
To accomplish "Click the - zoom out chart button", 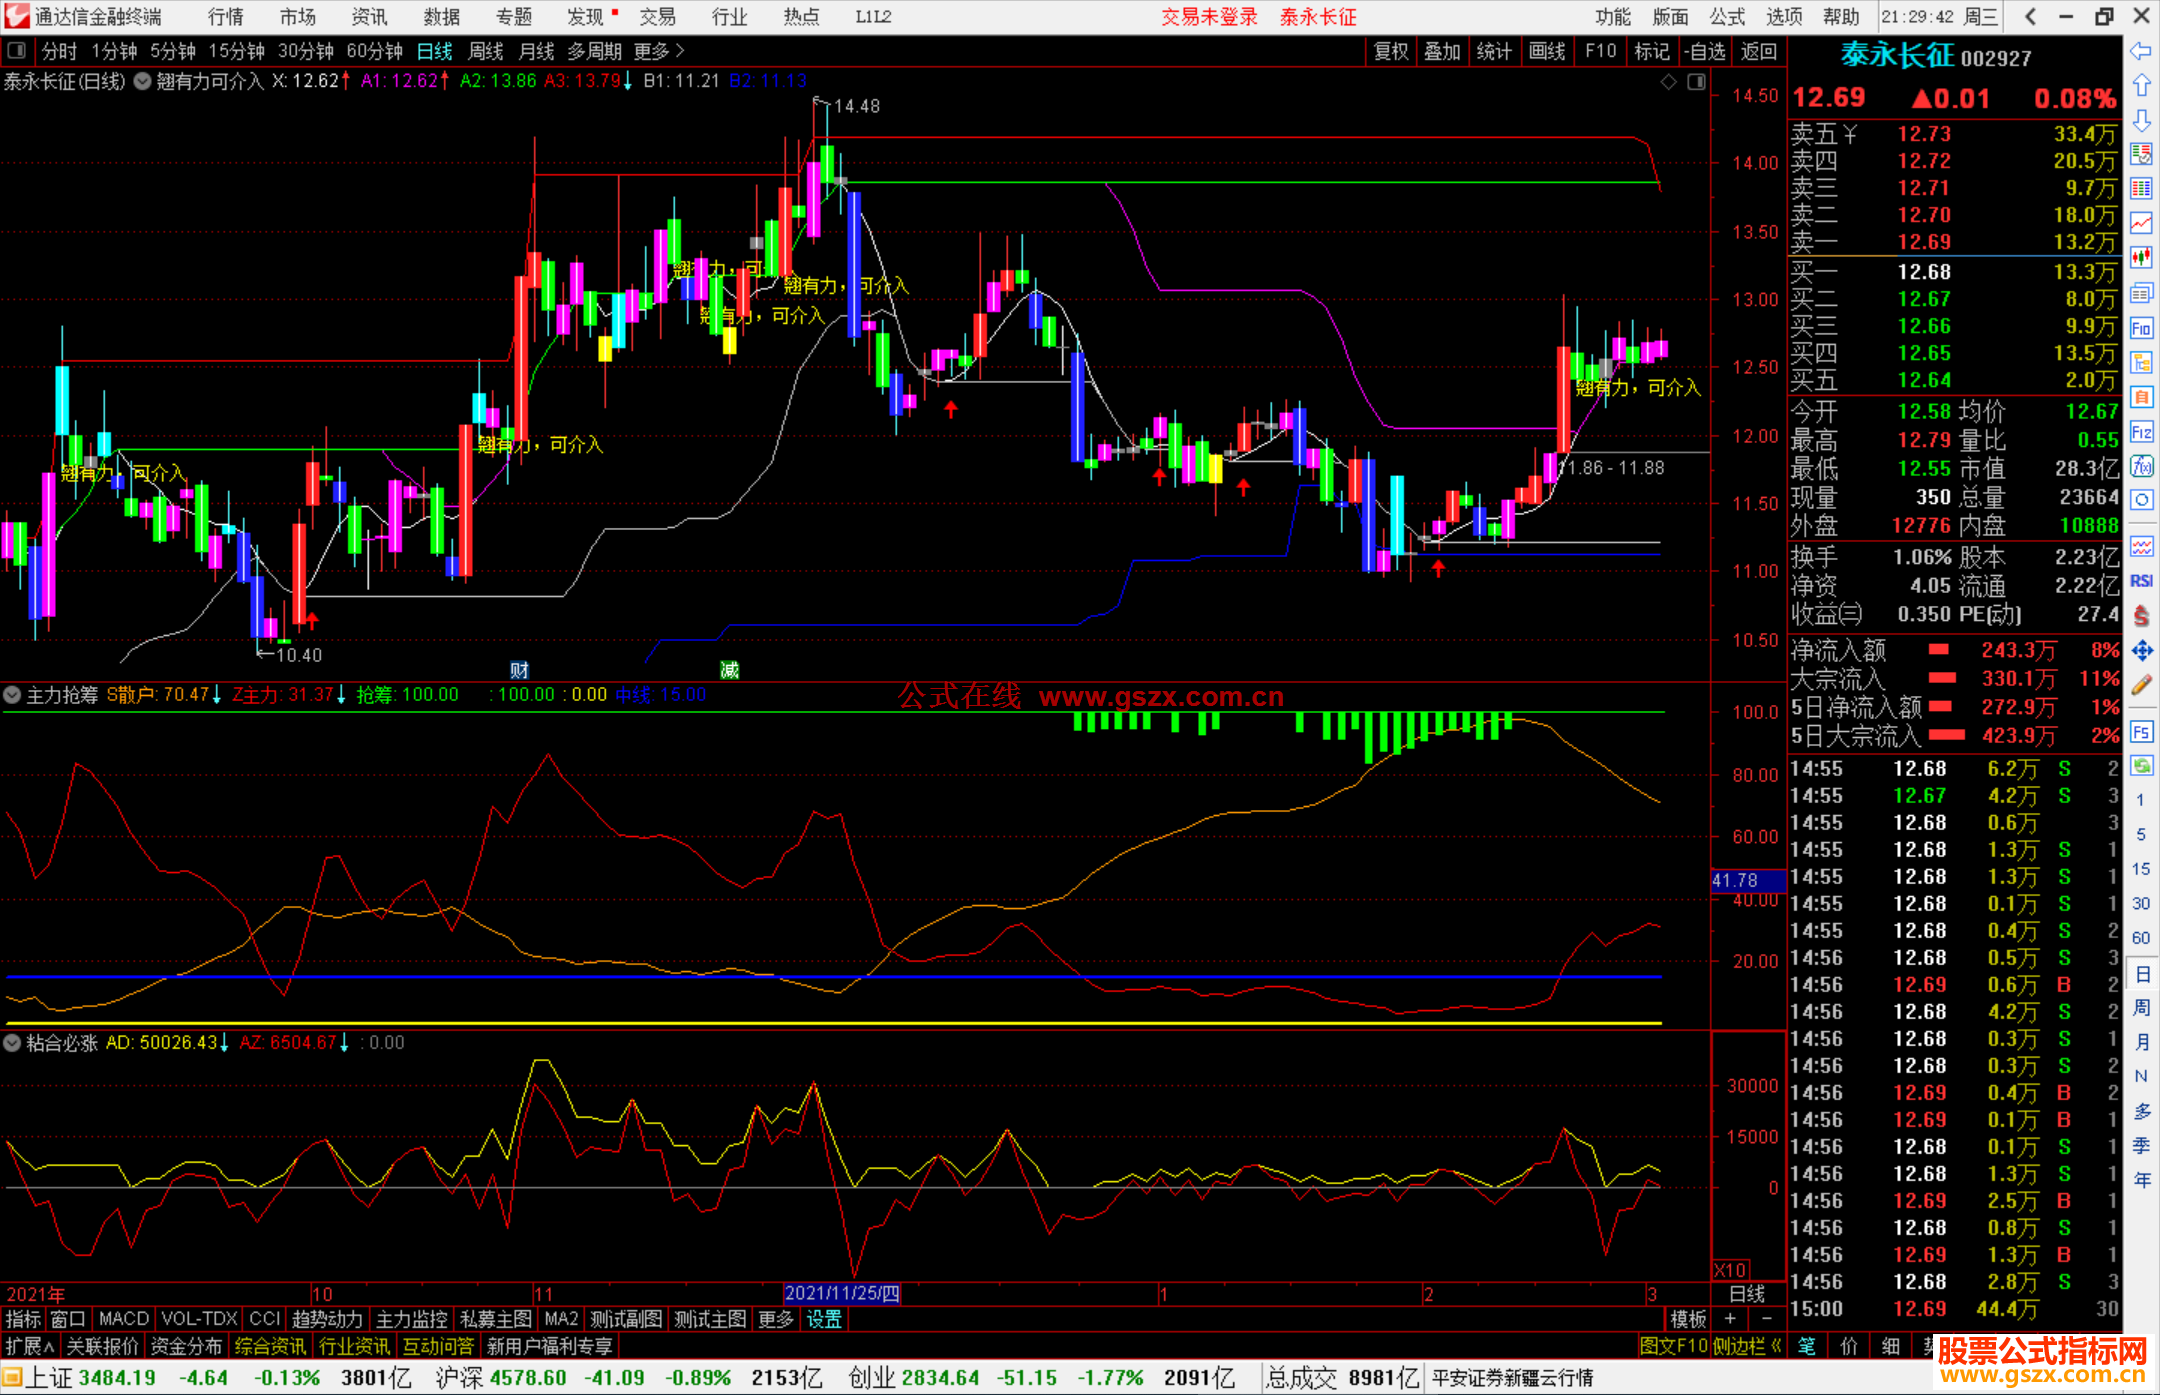I will [x=1768, y=1319].
